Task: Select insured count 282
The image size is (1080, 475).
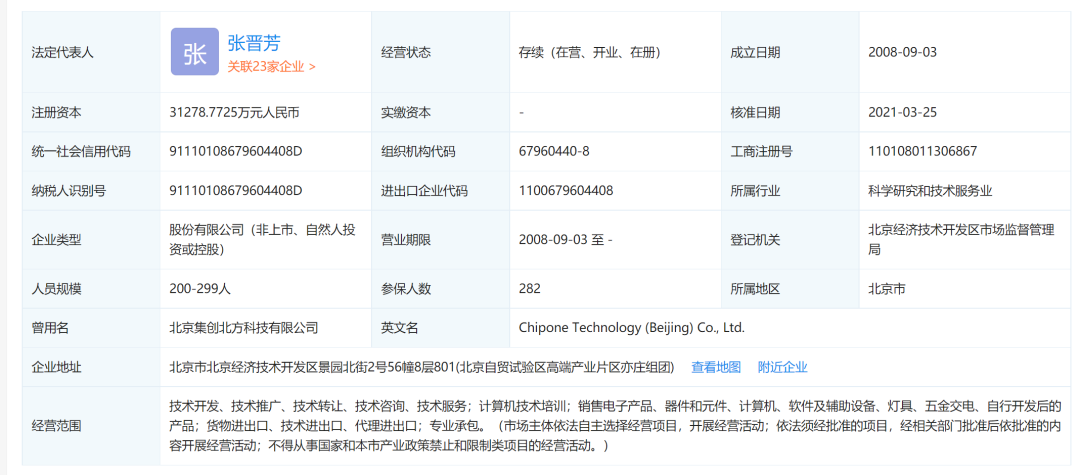Action: (530, 288)
